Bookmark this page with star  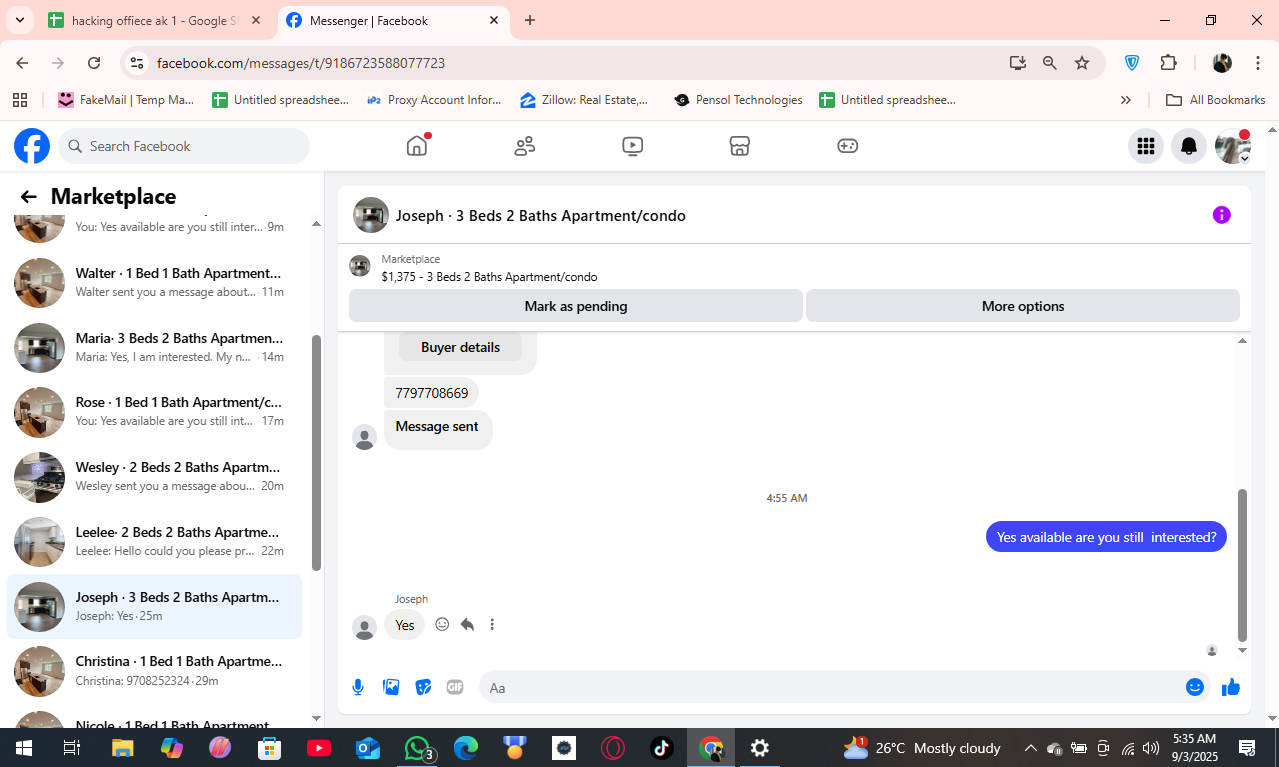point(1082,63)
